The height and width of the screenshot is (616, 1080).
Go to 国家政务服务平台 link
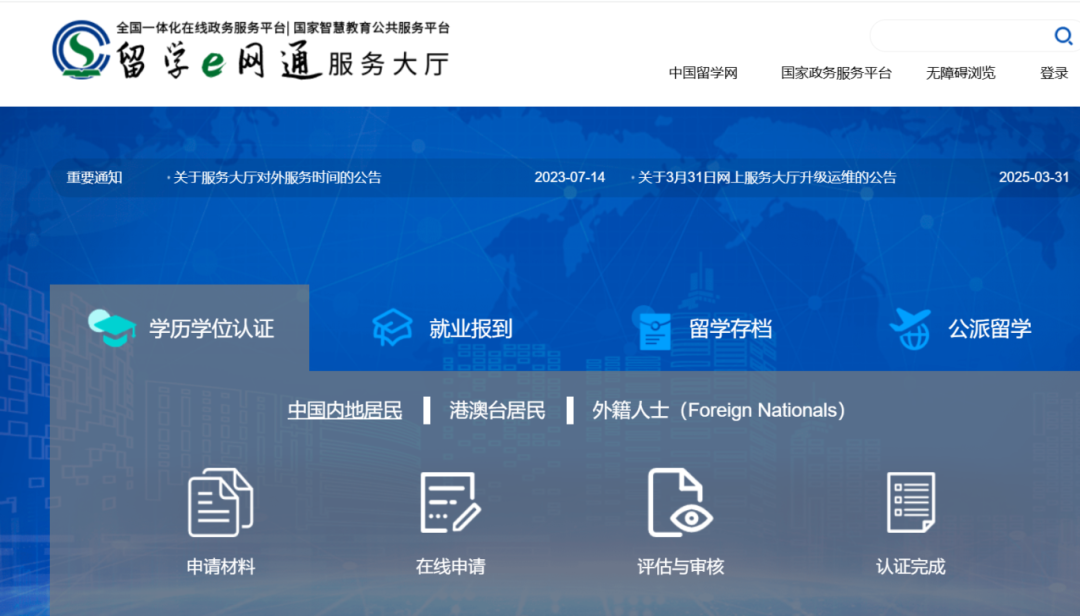836,73
